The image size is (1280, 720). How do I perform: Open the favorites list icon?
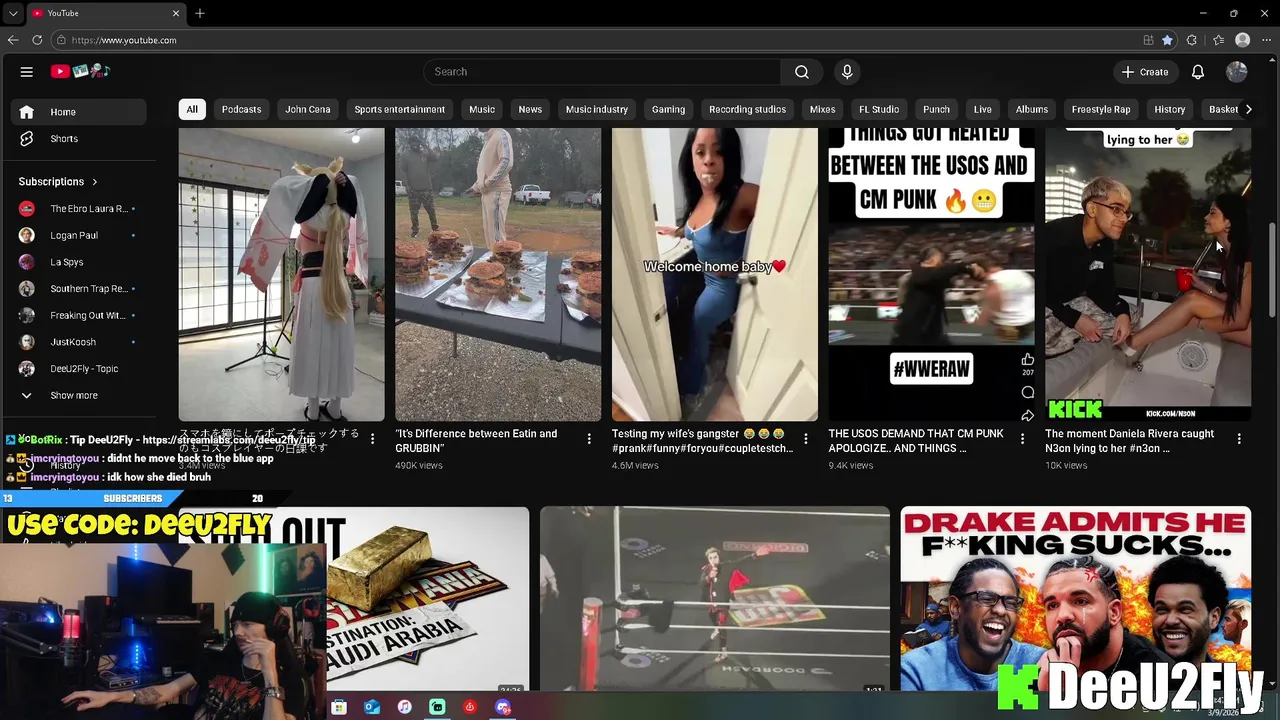coord(1218,40)
